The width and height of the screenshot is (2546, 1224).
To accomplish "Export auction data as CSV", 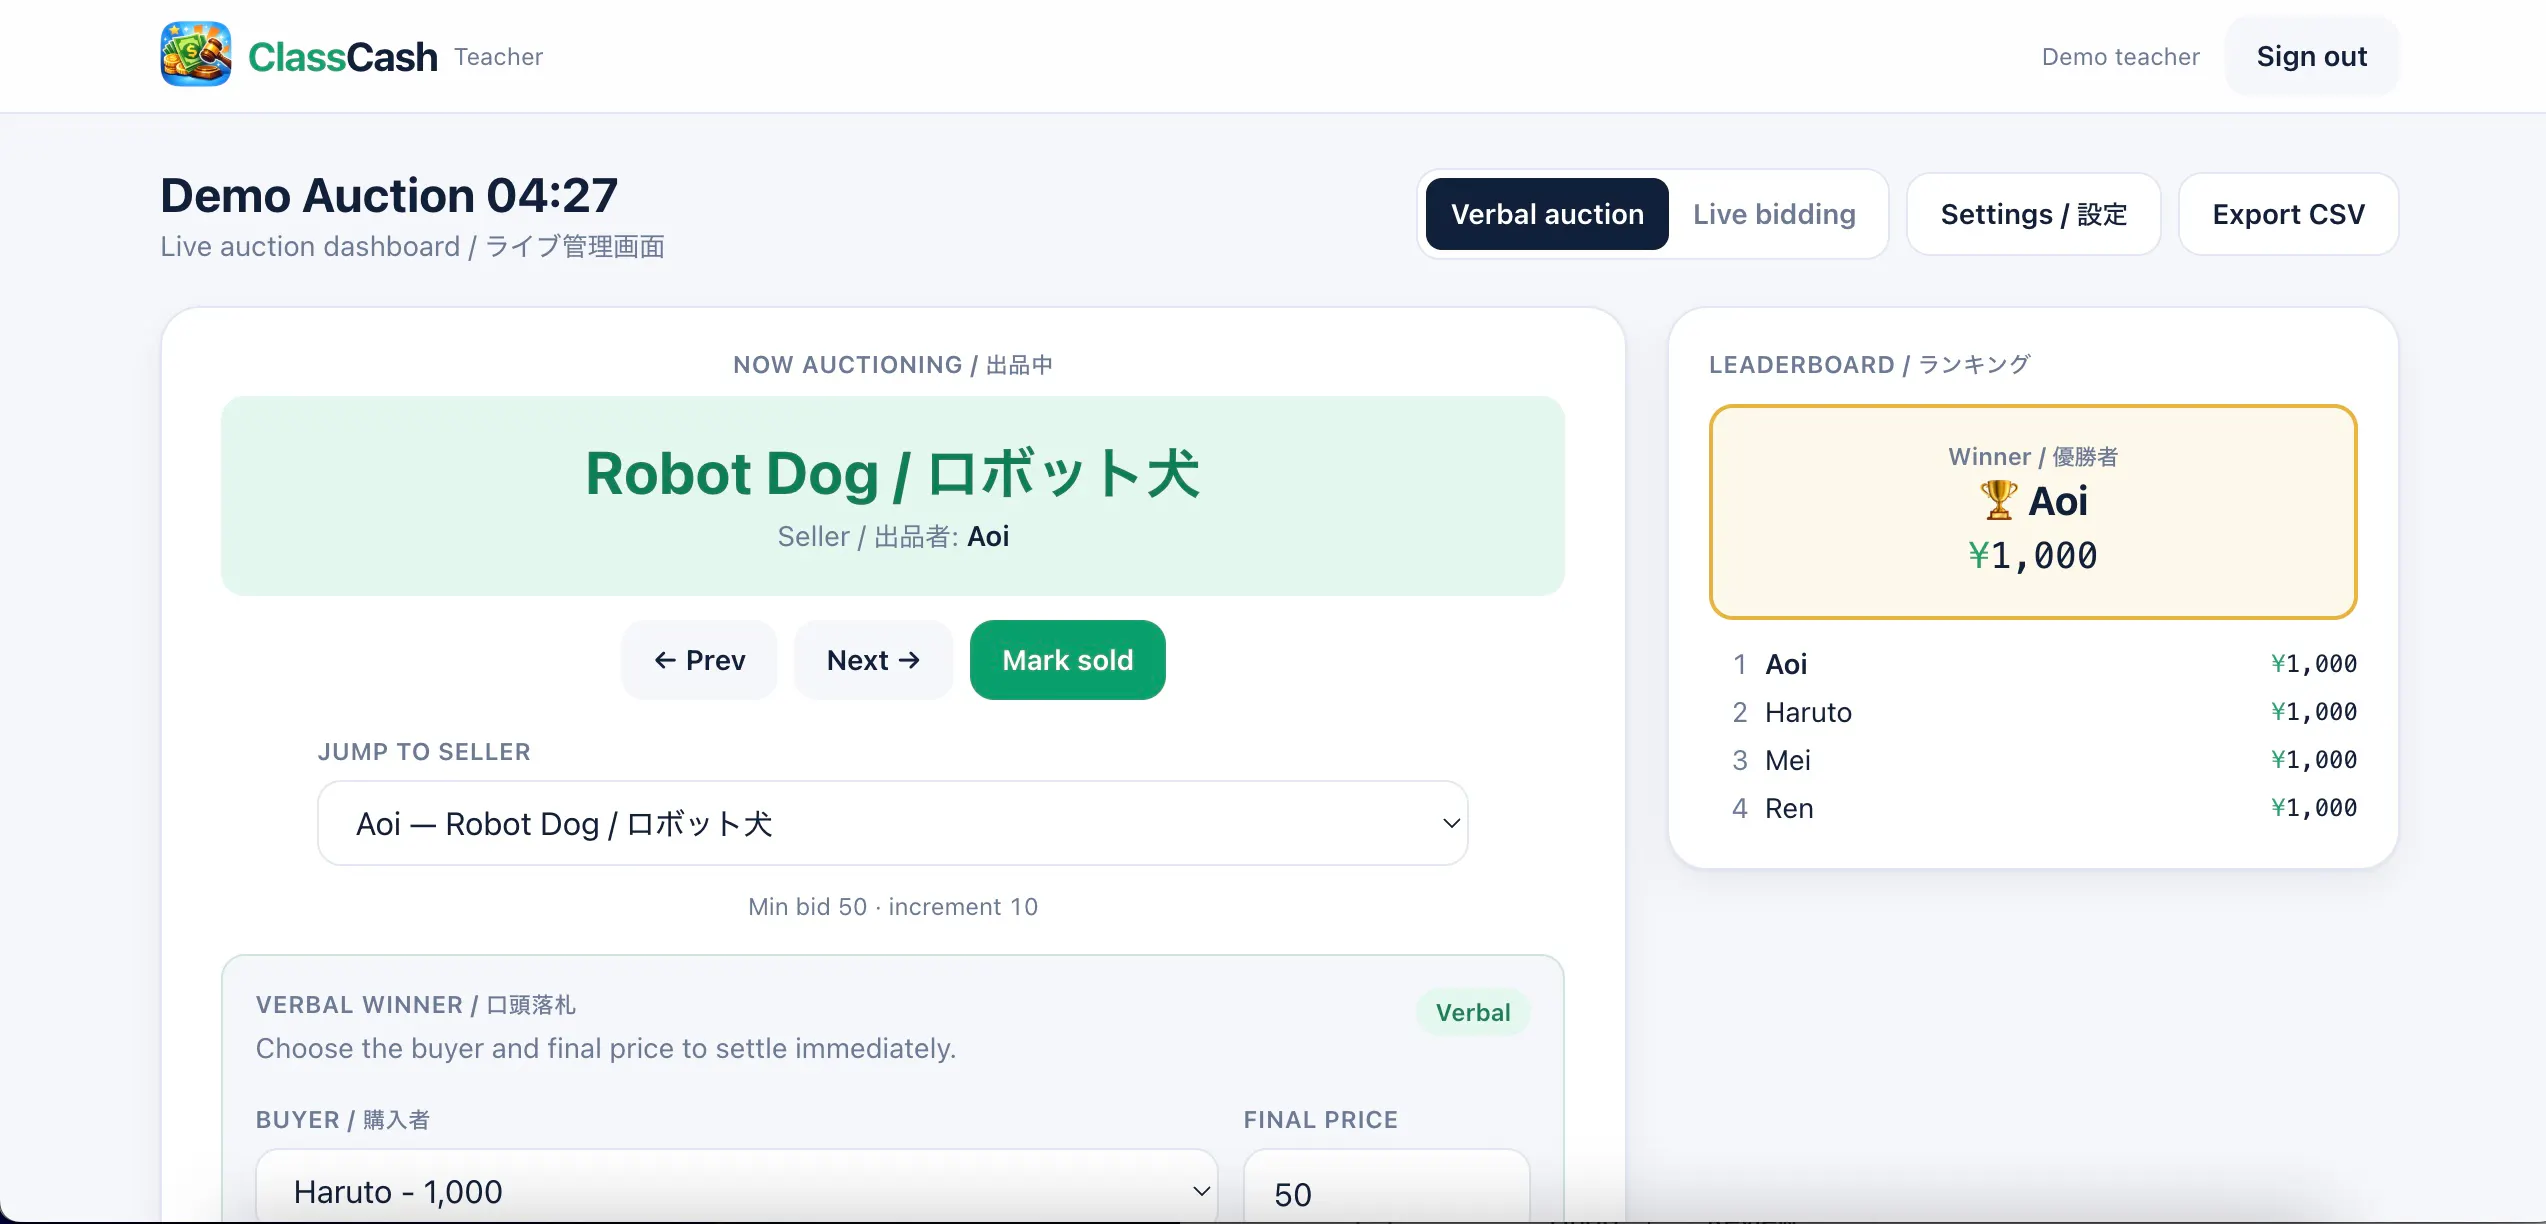I will pyautogui.click(x=2288, y=214).
